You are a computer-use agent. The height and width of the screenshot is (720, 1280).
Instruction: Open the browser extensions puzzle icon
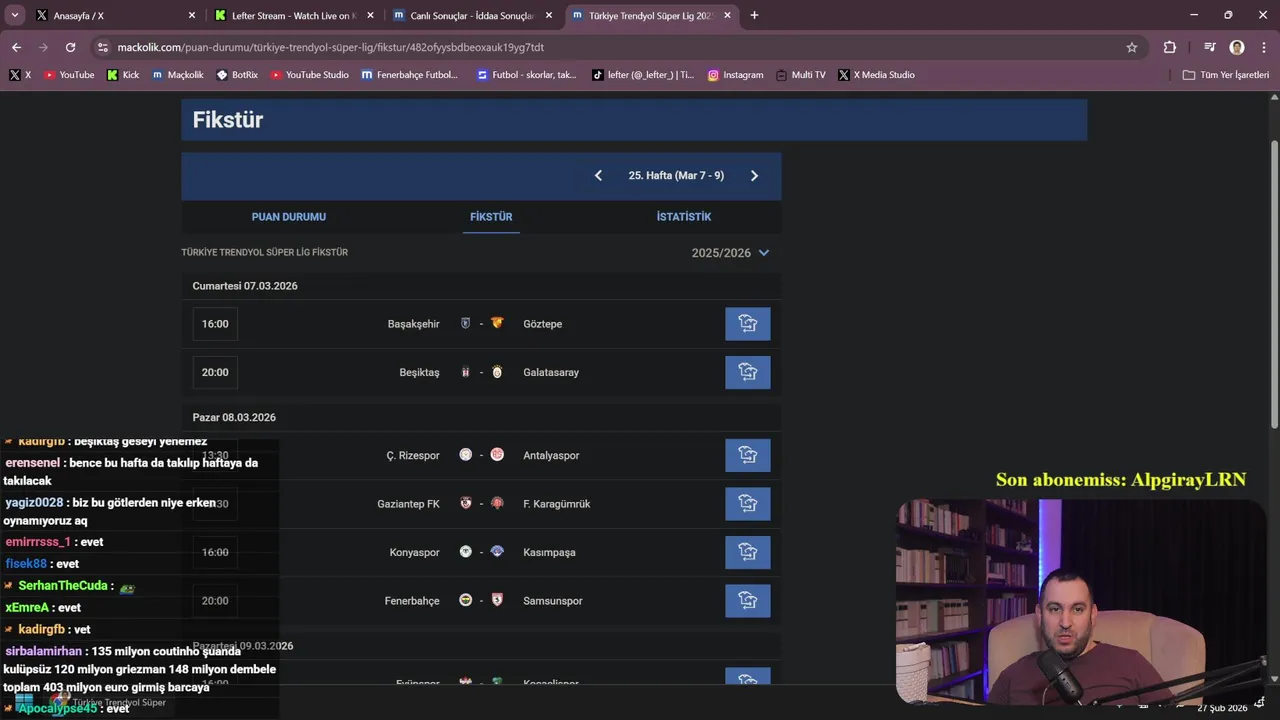click(1169, 47)
